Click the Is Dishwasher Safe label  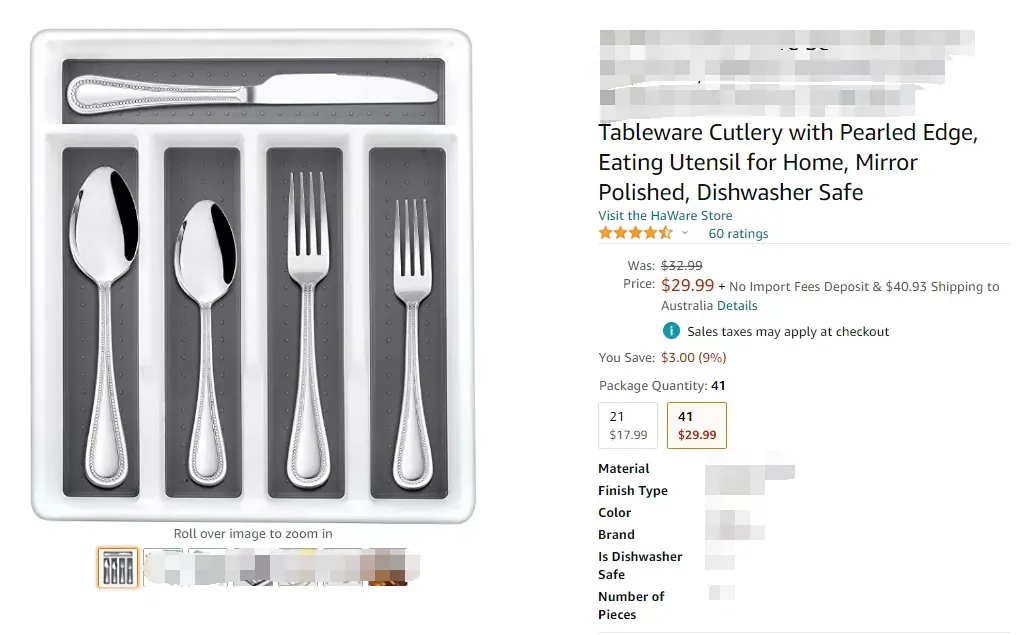coord(640,565)
